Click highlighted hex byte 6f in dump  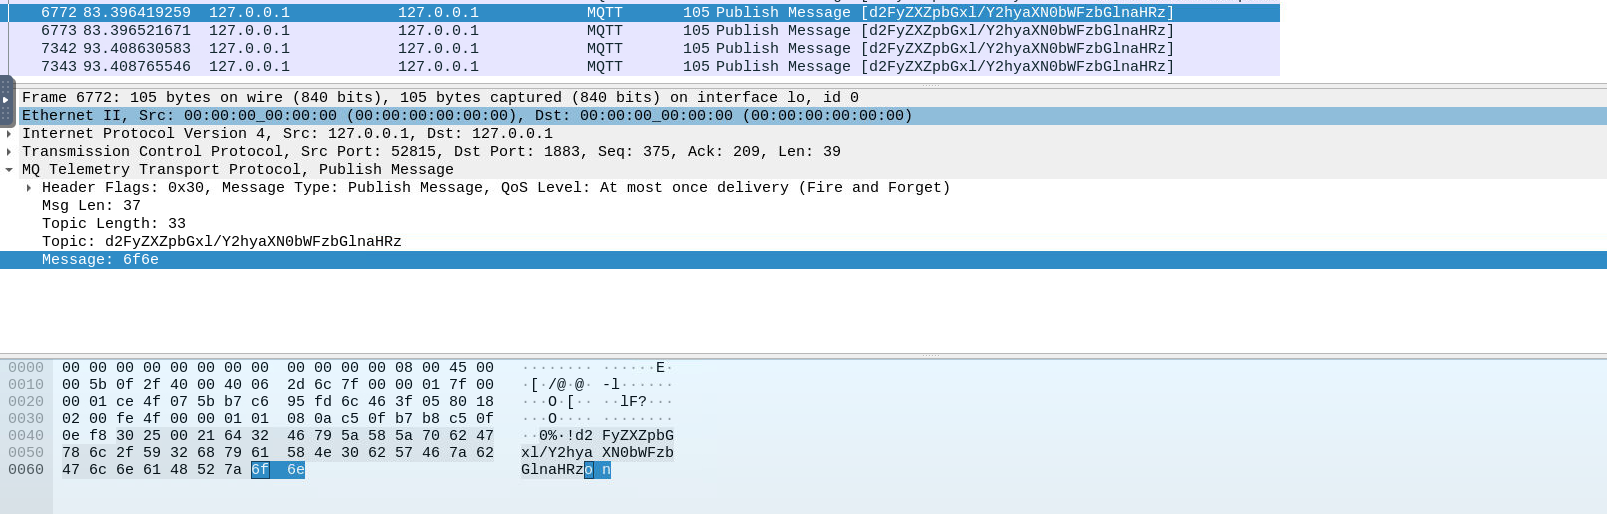(260, 470)
